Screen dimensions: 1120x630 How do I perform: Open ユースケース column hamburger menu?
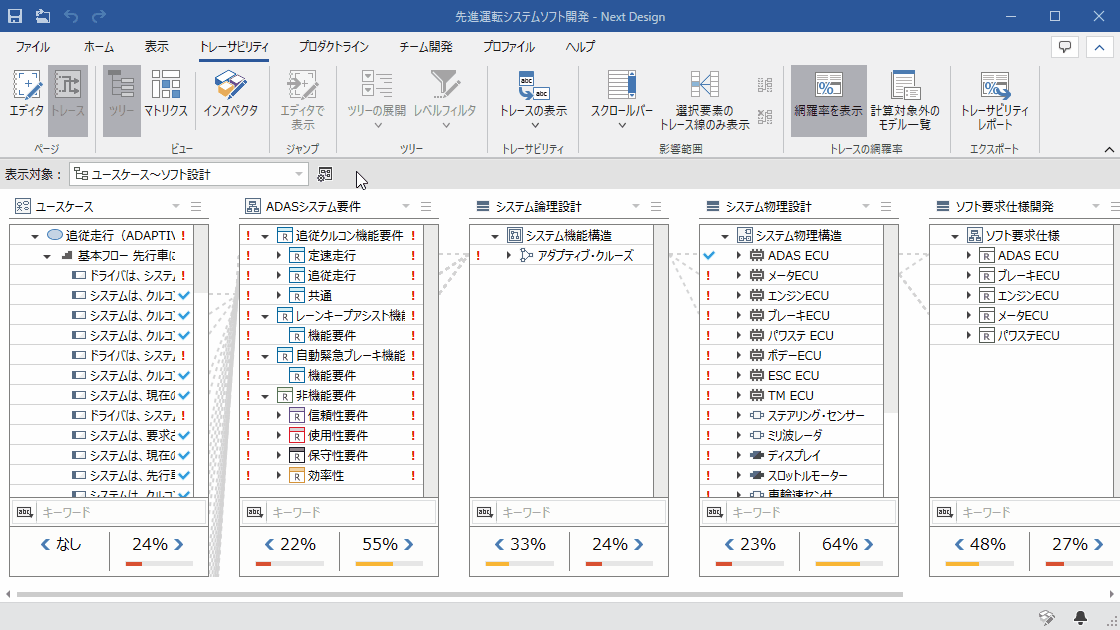tap(196, 206)
